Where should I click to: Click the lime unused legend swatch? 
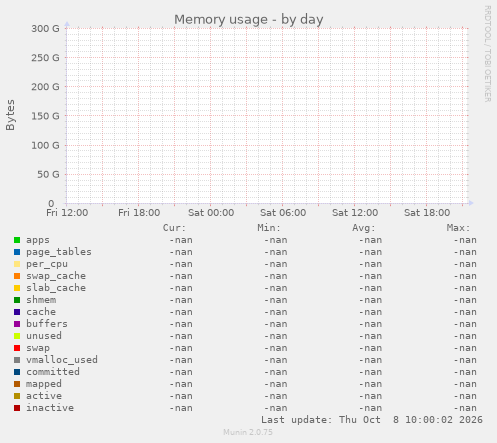17,336
